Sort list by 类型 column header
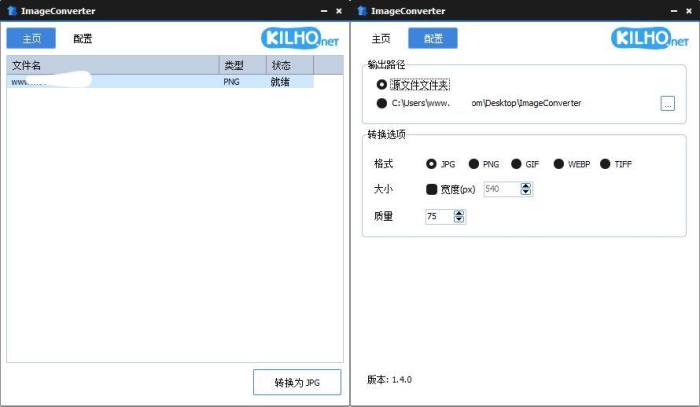 point(243,65)
